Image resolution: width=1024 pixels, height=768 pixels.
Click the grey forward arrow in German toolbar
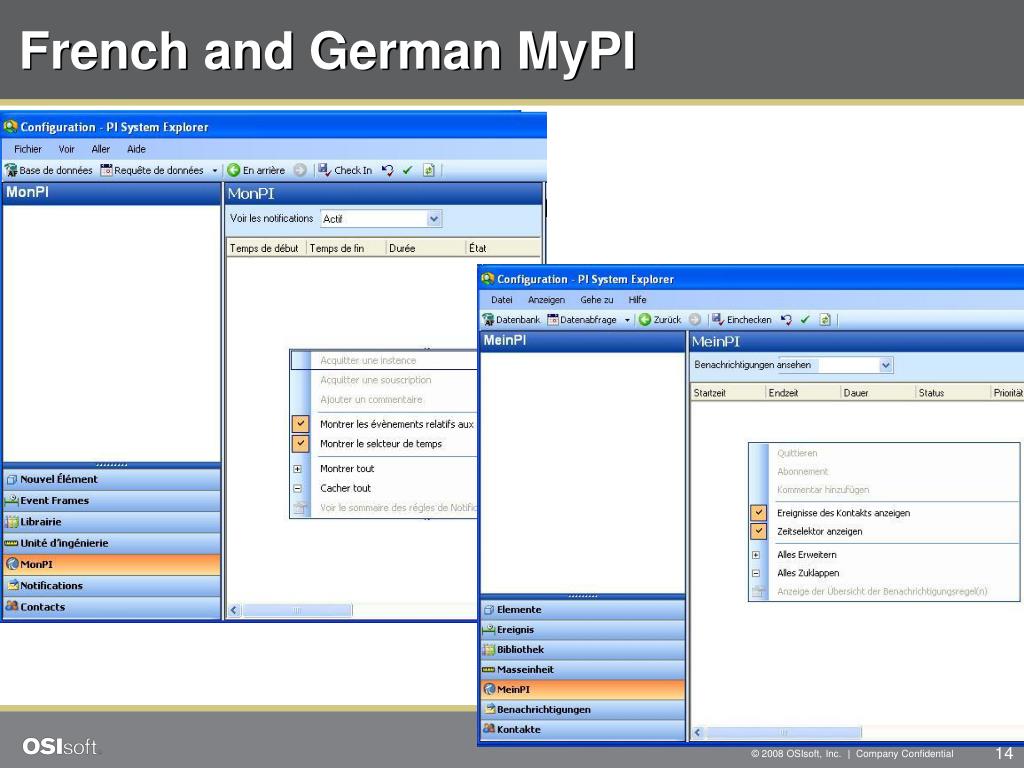[x=695, y=320]
